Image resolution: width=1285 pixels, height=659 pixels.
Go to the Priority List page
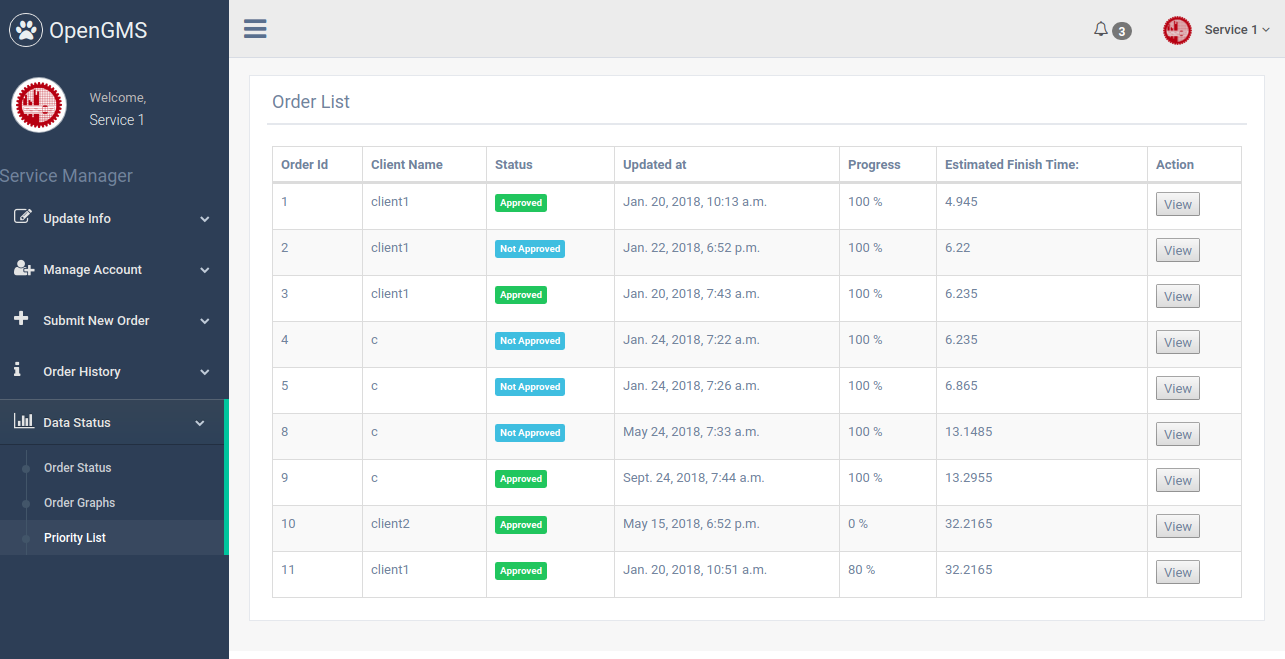[x=75, y=538]
